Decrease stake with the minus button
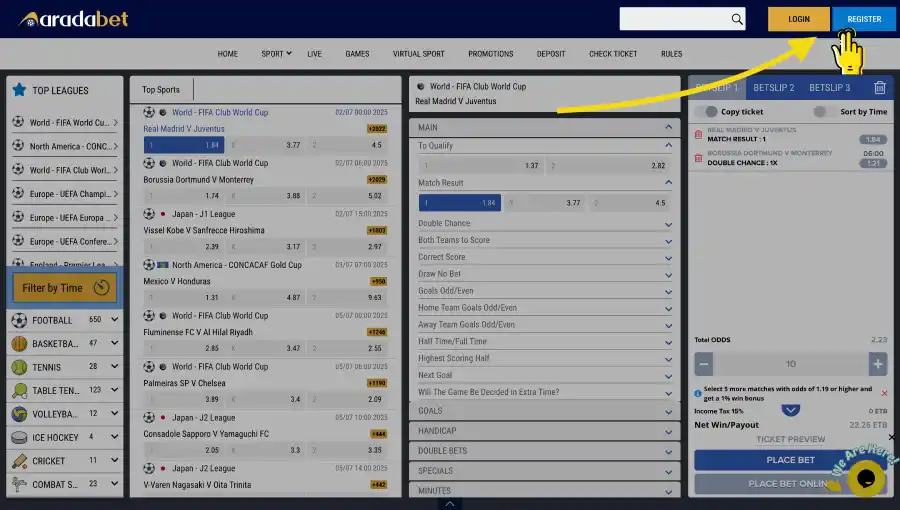Image resolution: width=900 pixels, height=510 pixels. [x=704, y=364]
